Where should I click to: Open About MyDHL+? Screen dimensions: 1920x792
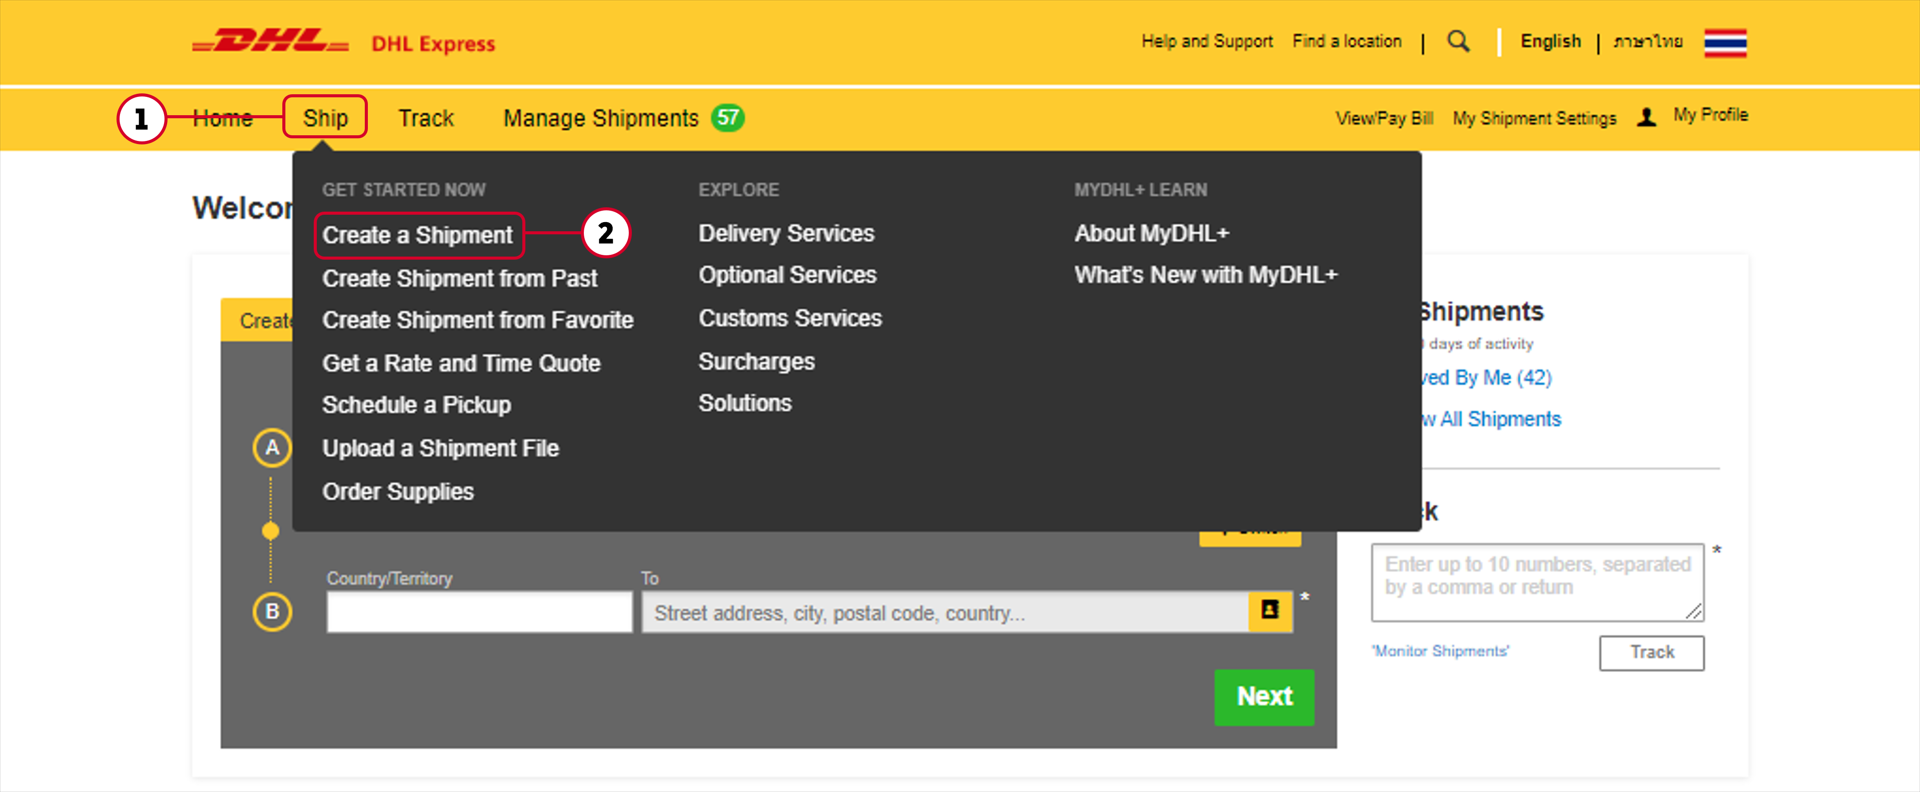[x=1151, y=233]
